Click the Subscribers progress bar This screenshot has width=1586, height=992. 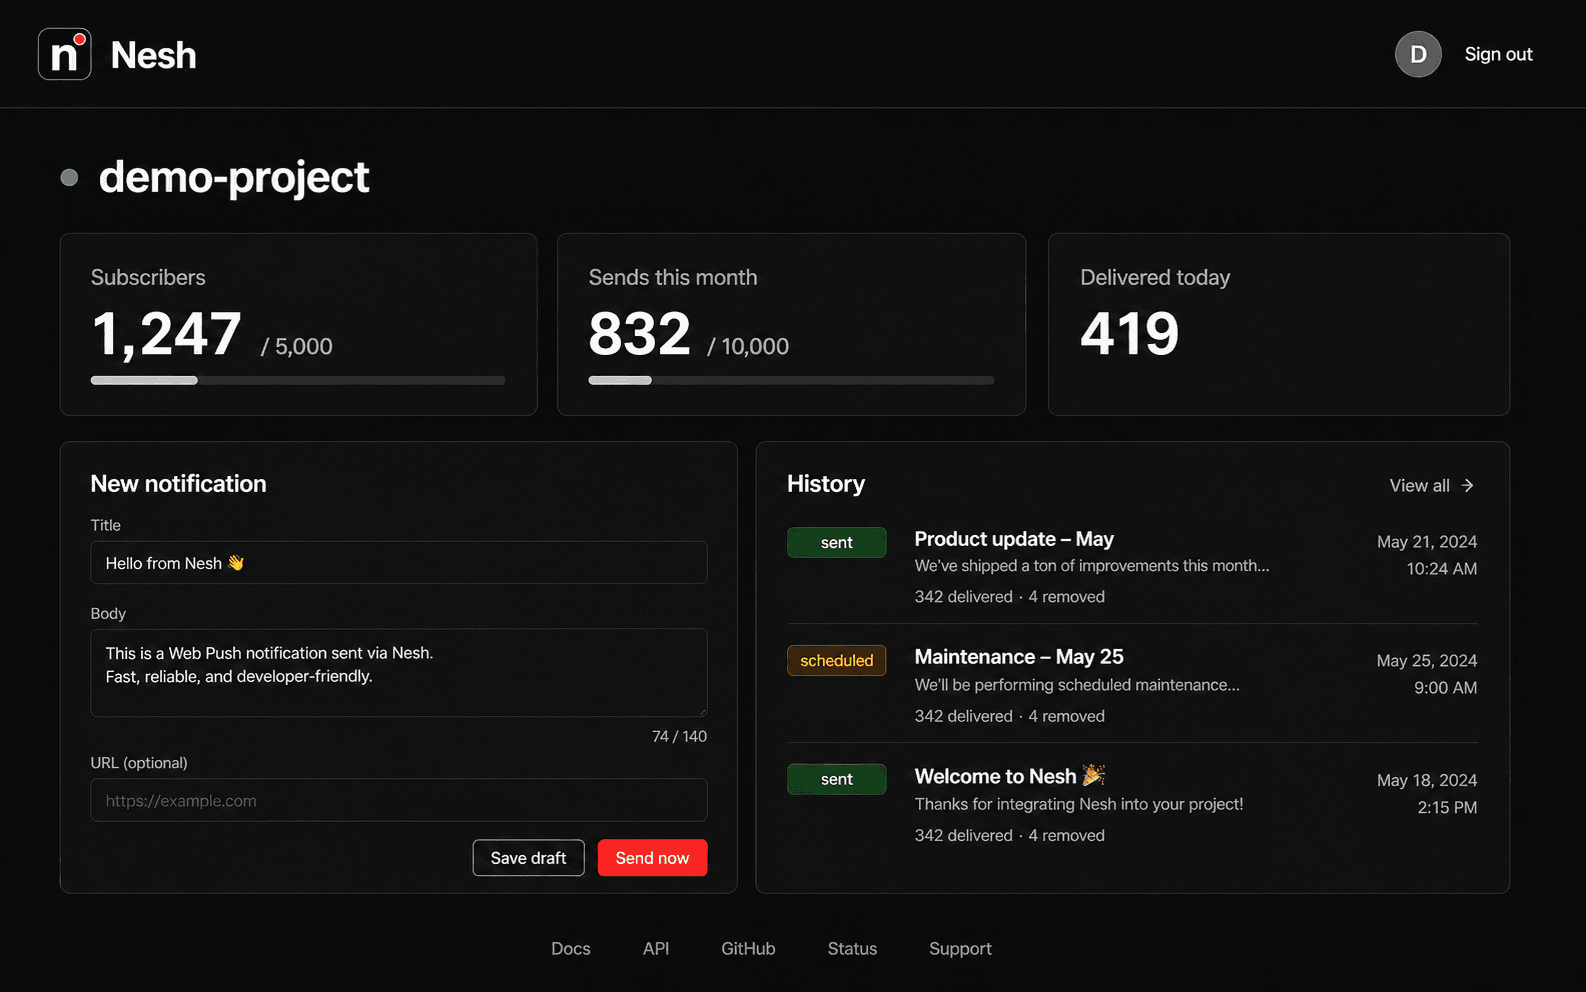click(298, 380)
